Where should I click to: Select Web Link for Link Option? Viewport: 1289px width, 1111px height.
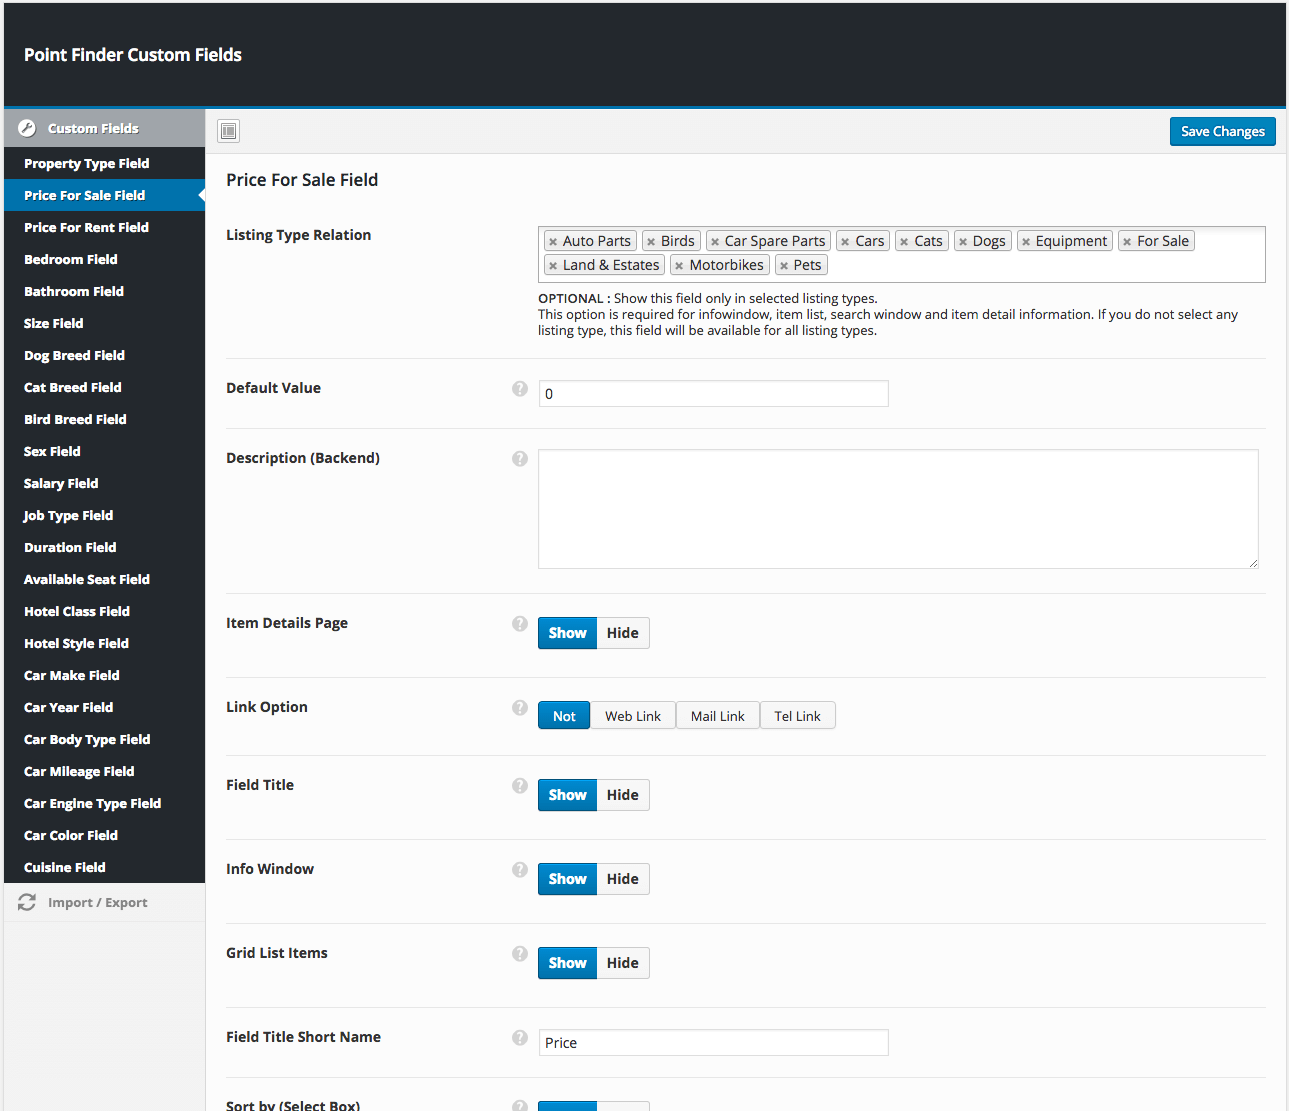coord(632,716)
